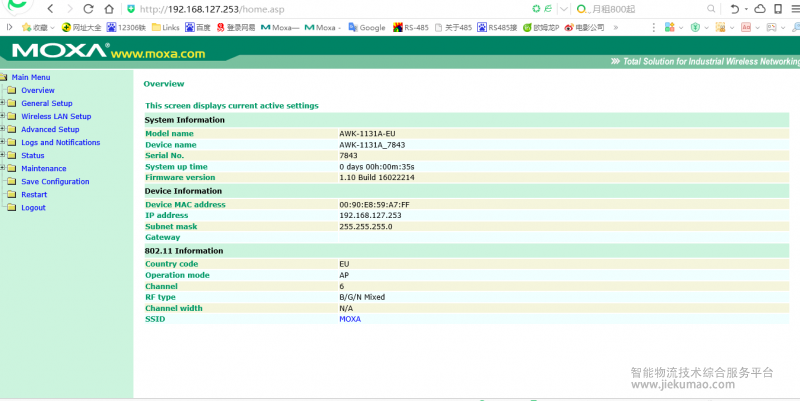Focus the address bar showing 192.168.127.253

[x=212, y=9]
